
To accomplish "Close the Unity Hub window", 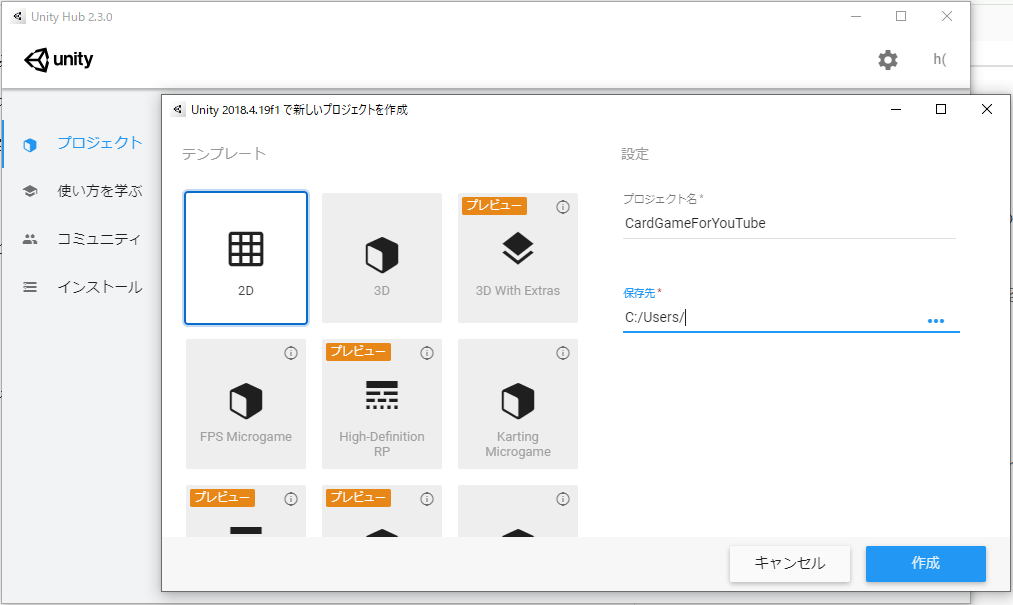I will click(946, 17).
